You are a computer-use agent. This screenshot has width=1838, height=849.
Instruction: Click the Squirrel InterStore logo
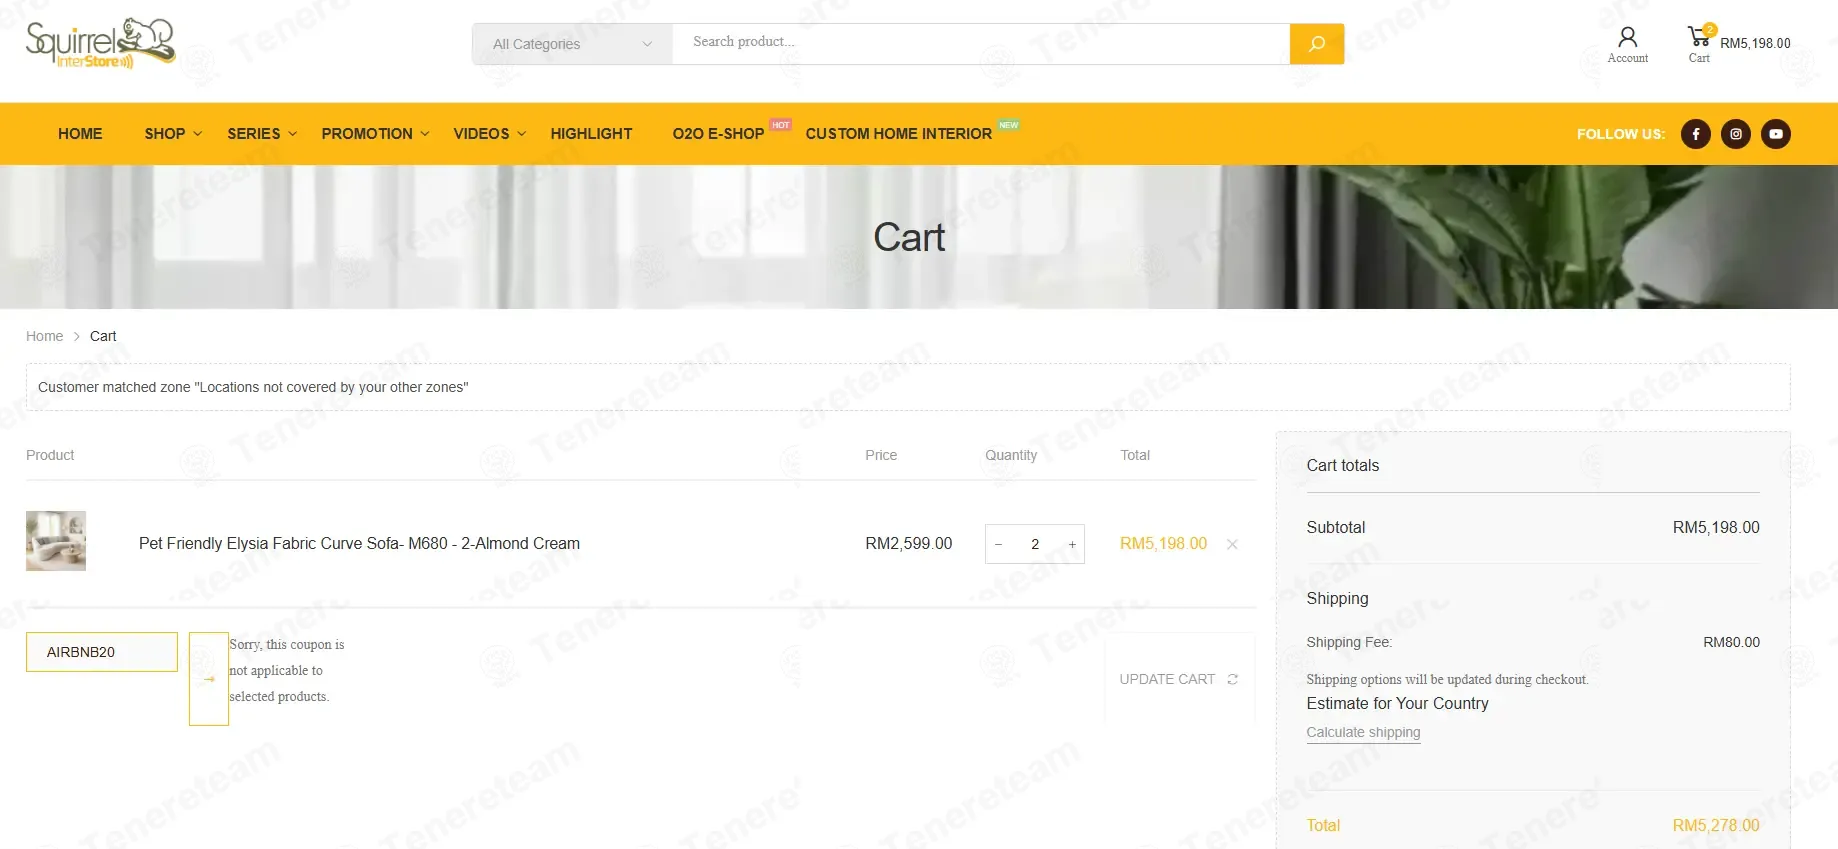pyautogui.click(x=100, y=43)
